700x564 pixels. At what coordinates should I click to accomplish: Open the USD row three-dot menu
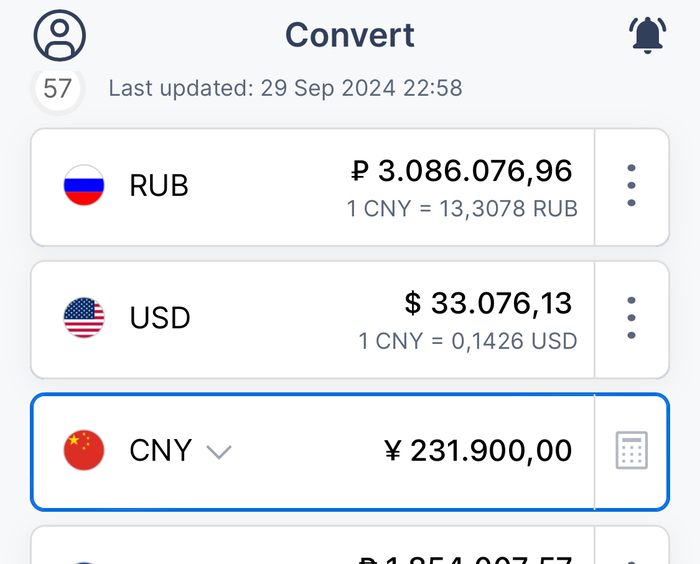[x=631, y=318]
